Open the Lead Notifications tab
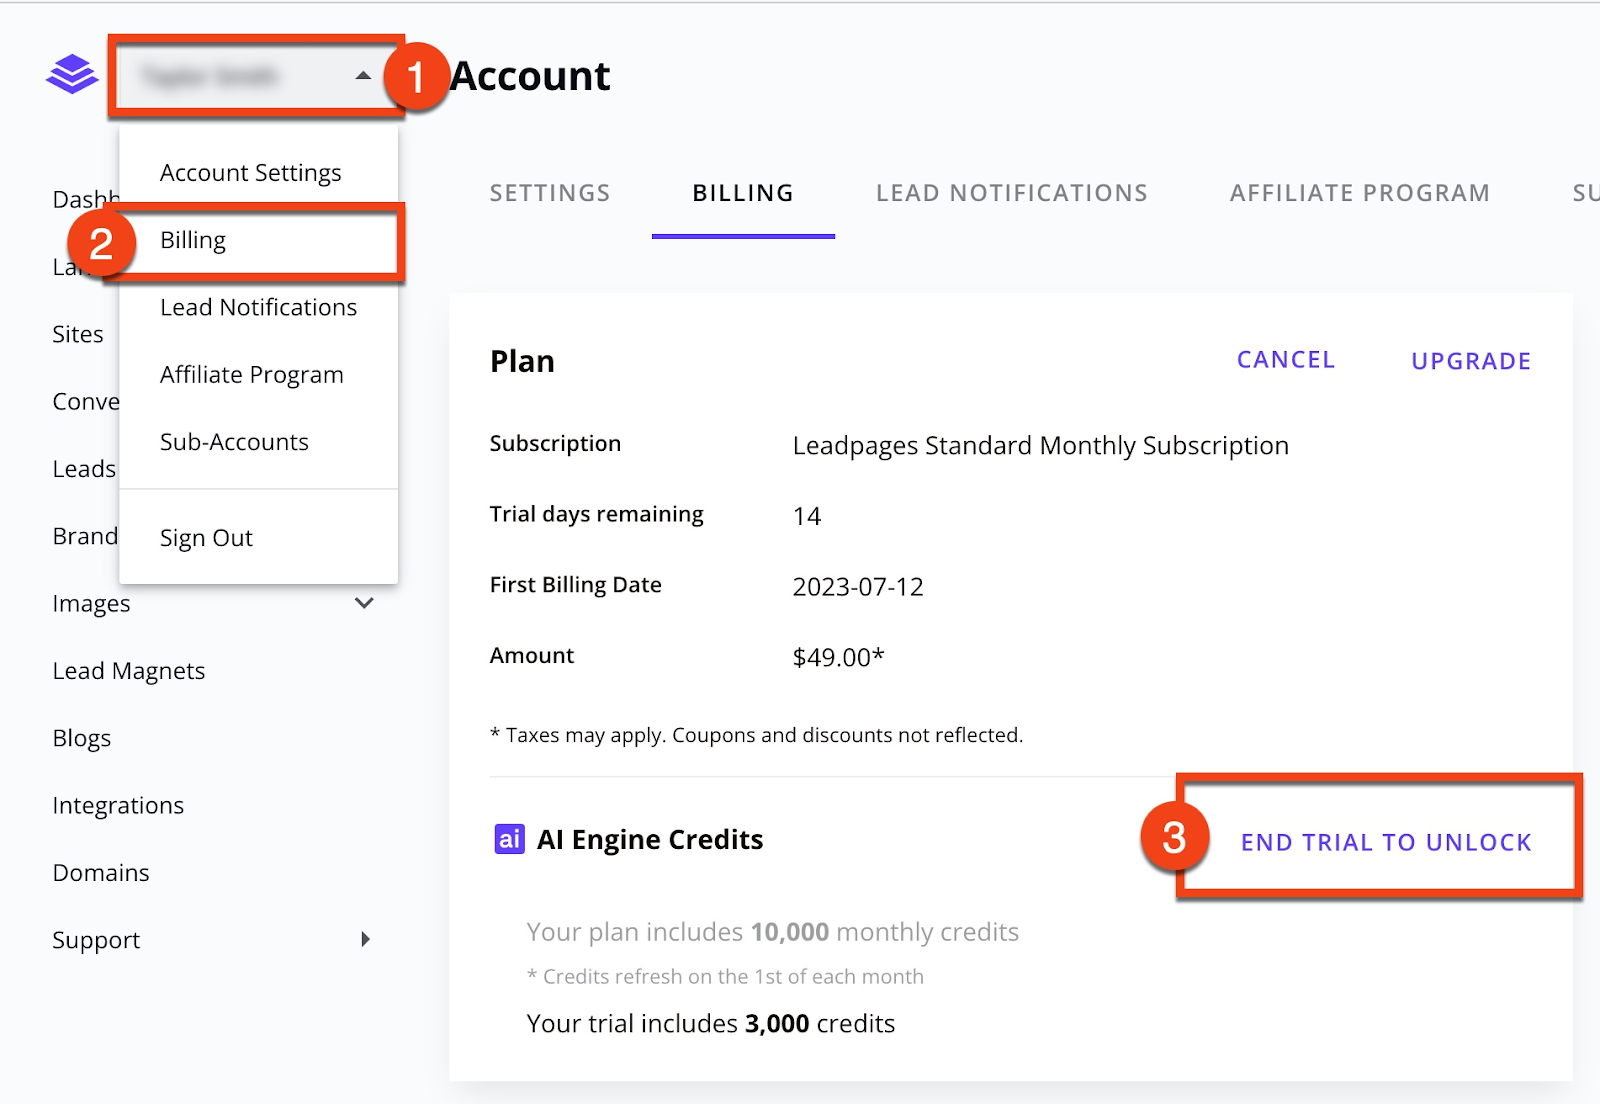Image resolution: width=1600 pixels, height=1104 pixels. click(x=1011, y=193)
